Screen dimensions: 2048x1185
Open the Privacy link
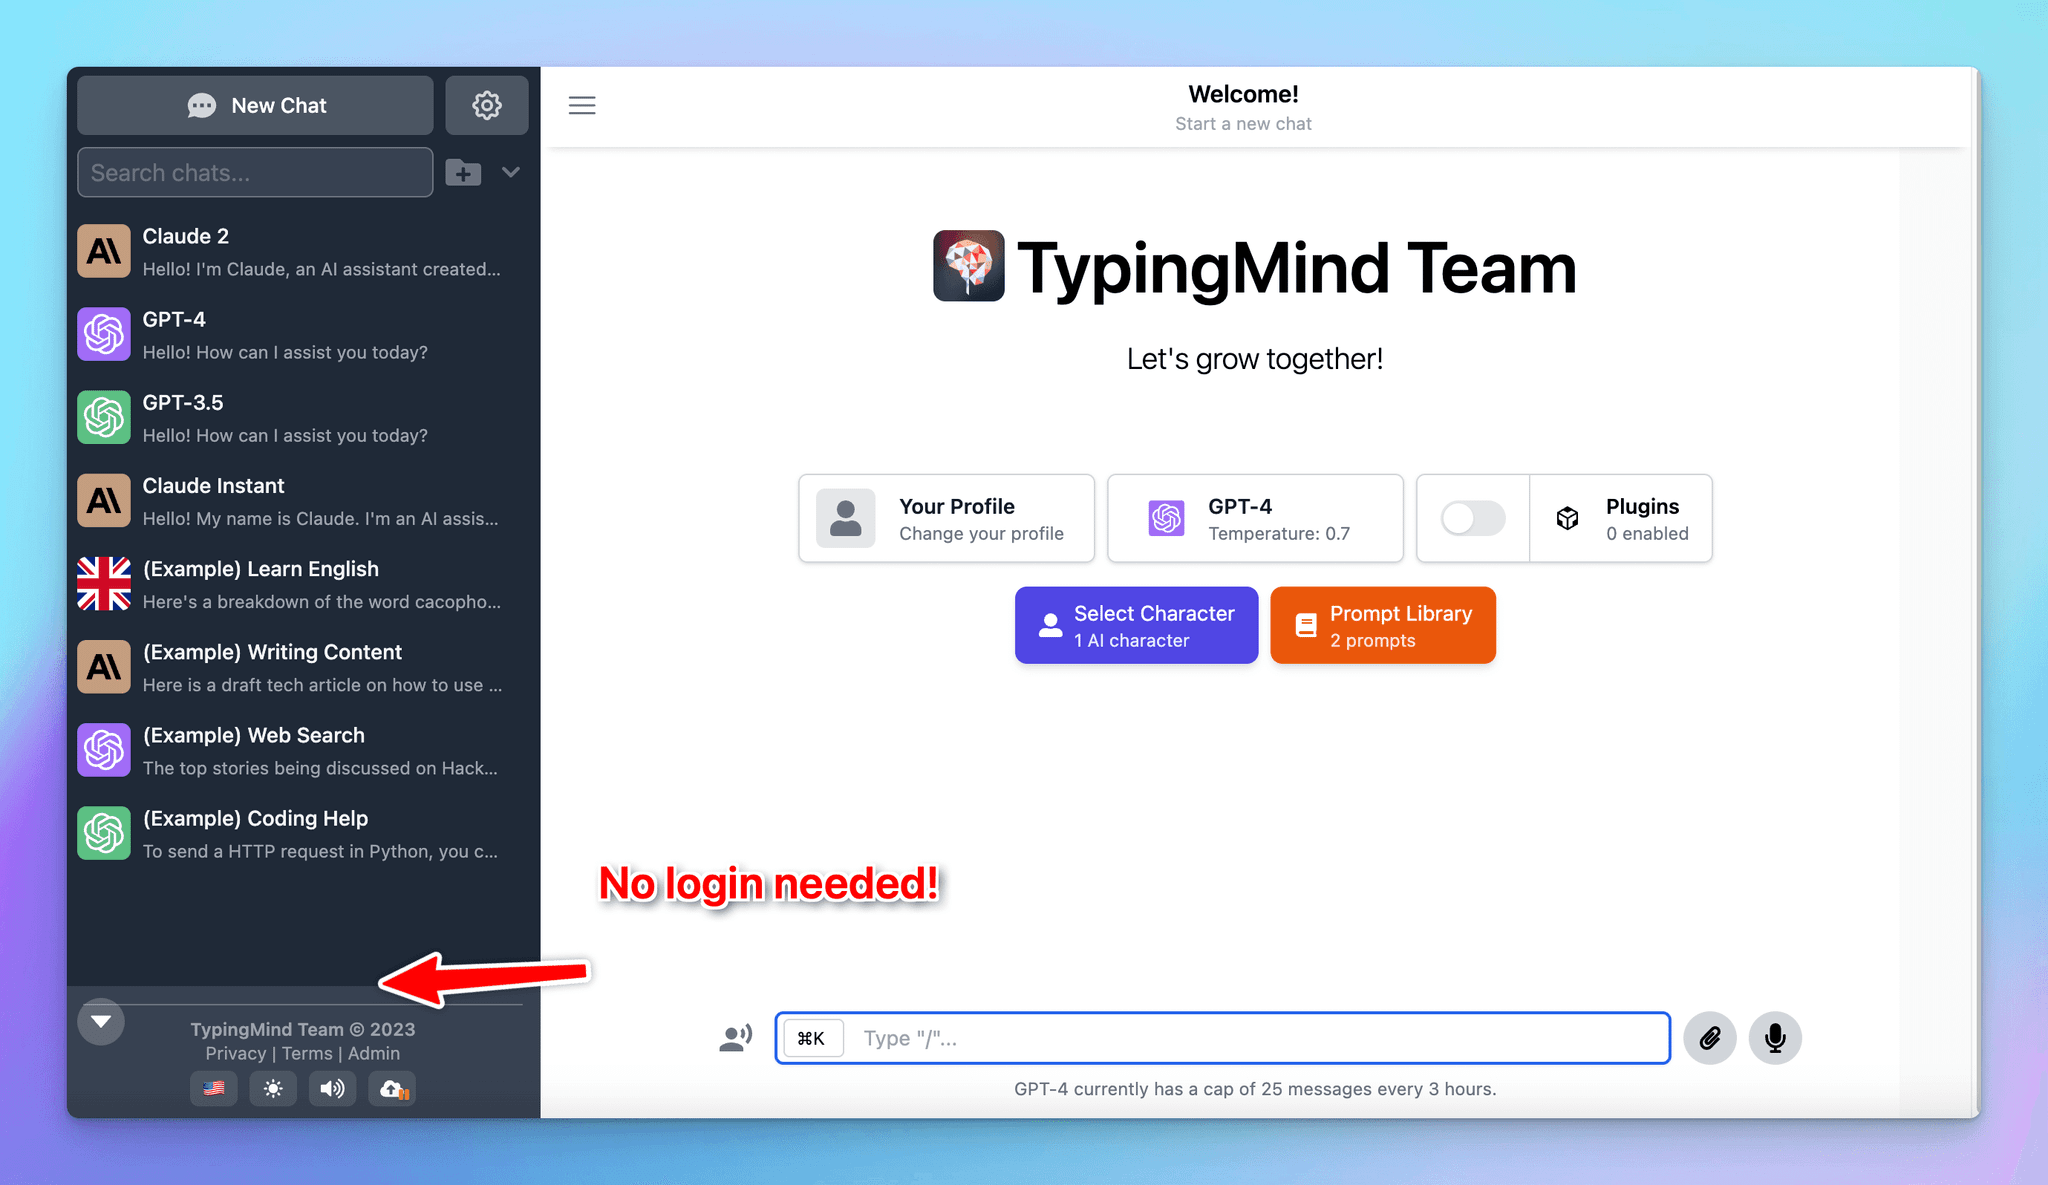coord(236,1053)
